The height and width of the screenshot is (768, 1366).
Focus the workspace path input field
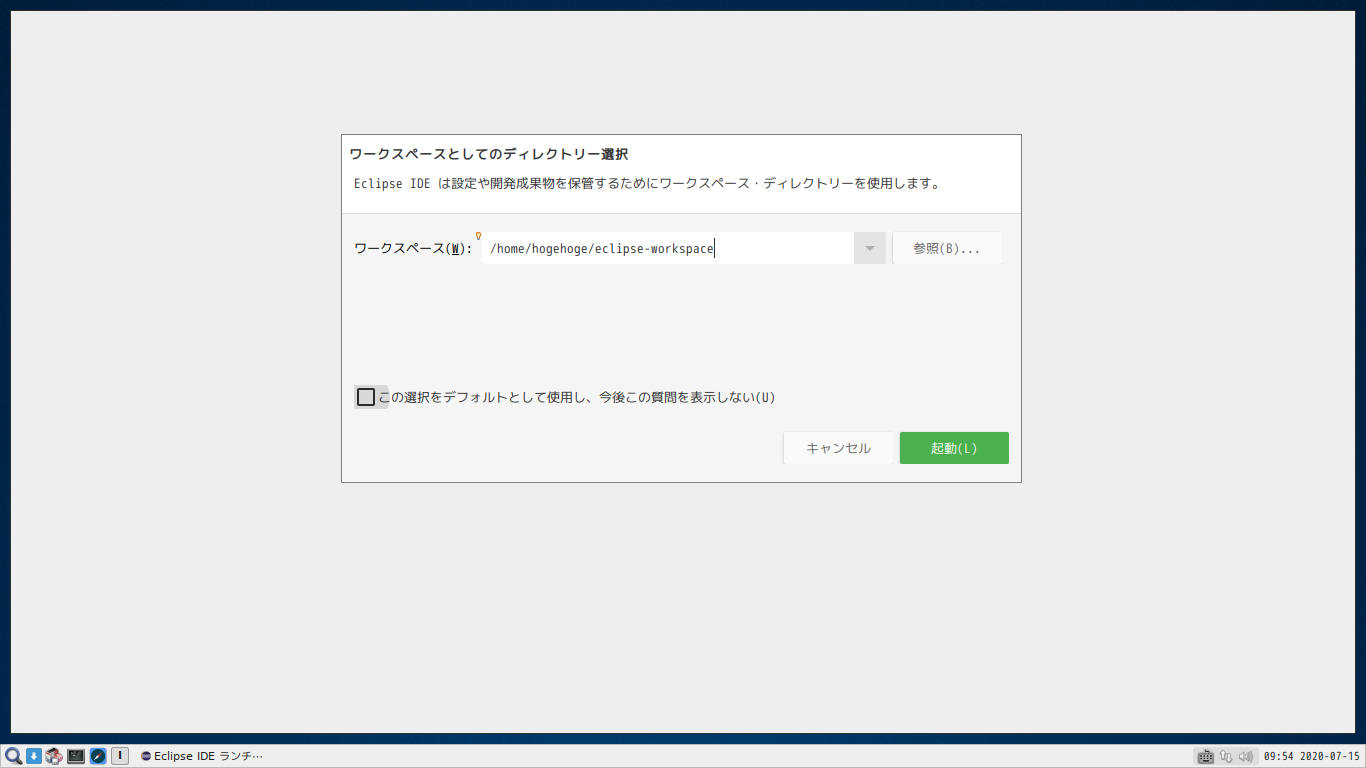coord(668,248)
